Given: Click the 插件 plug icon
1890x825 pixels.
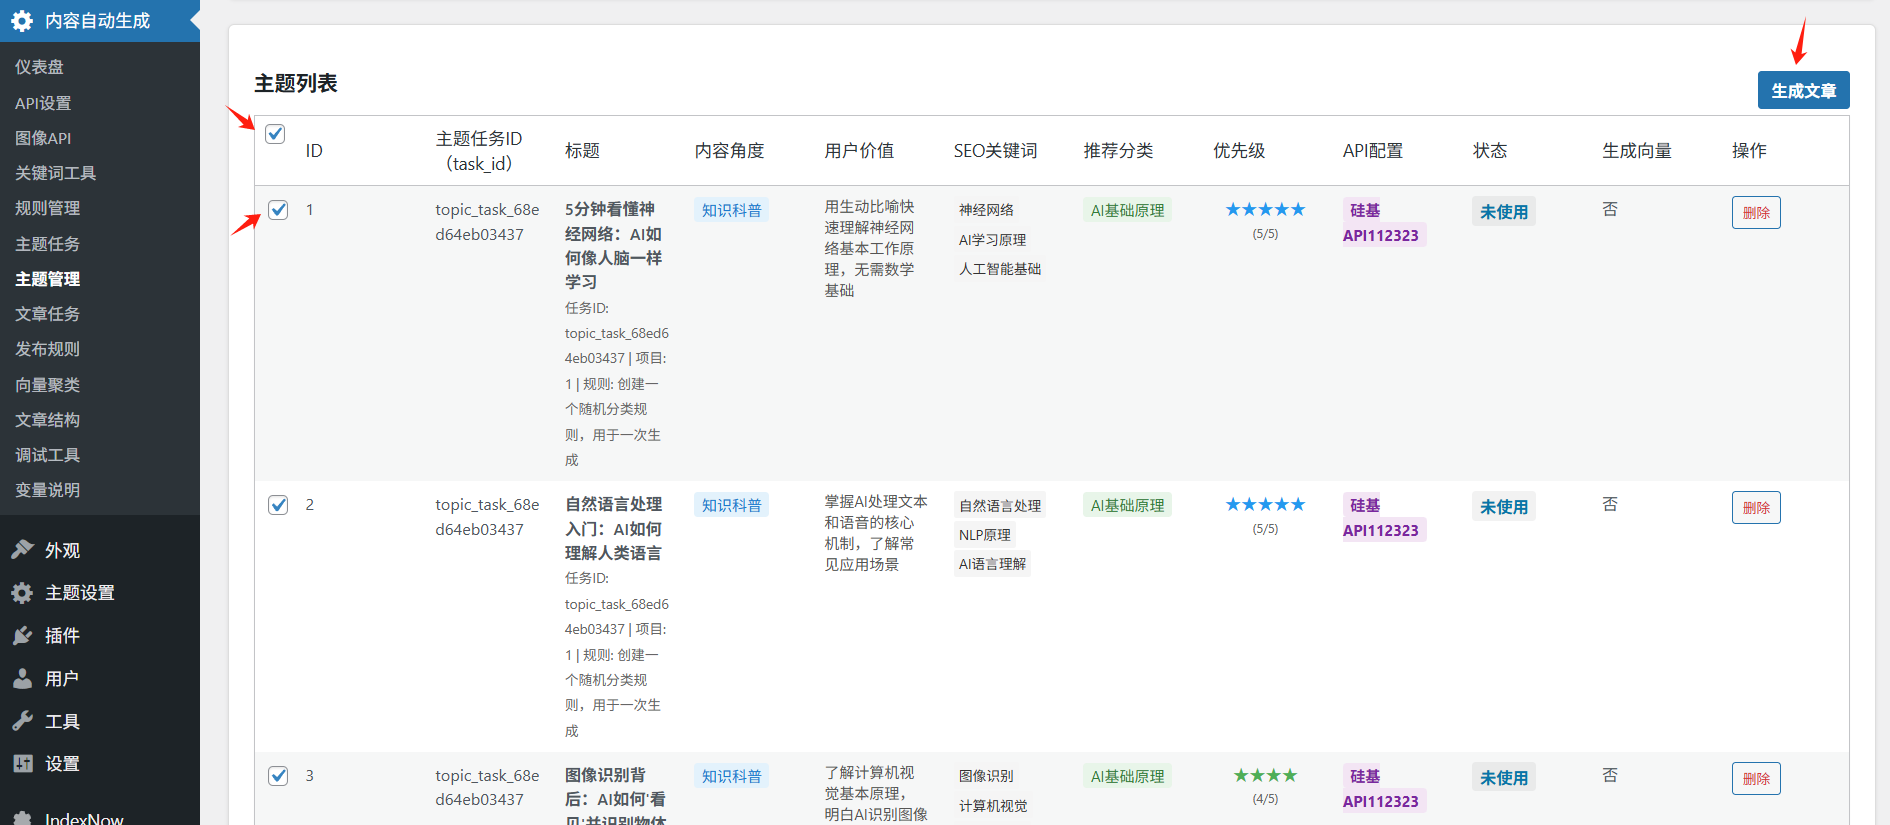Looking at the screenshot, I should pos(22,636).
